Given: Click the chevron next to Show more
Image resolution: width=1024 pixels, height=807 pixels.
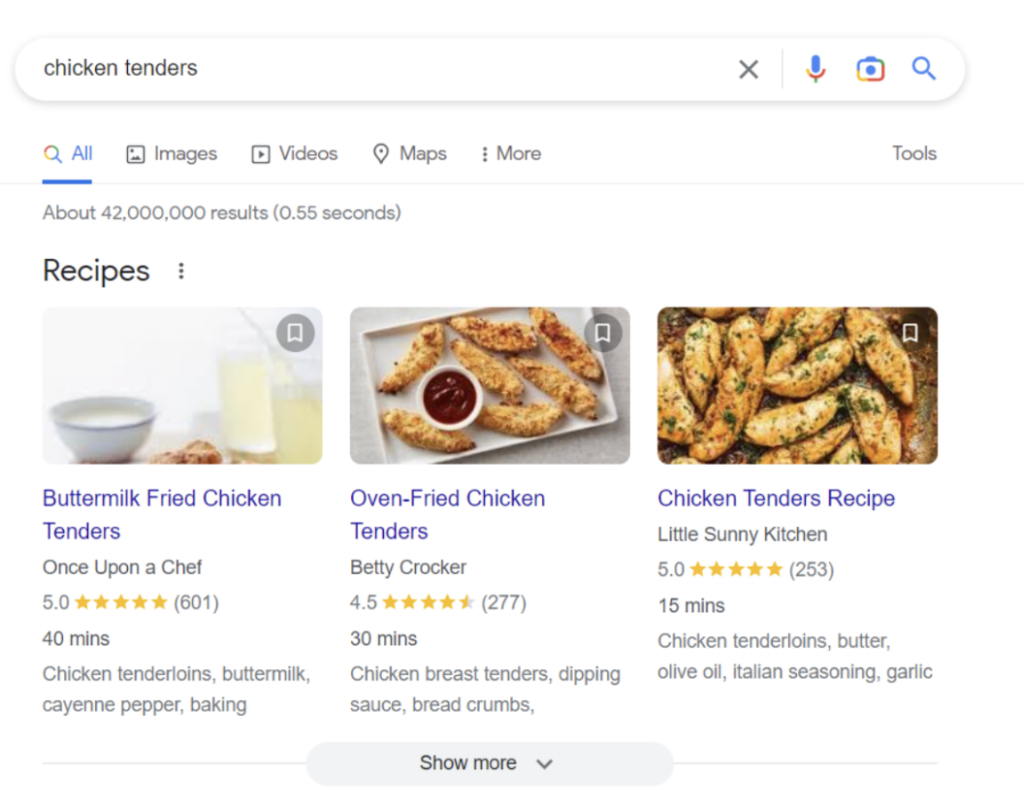Looking at the screenshot, I should (545, 763).
